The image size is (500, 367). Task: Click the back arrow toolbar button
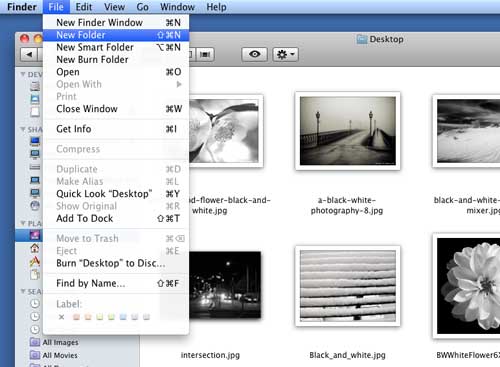(x=29, y=54)
